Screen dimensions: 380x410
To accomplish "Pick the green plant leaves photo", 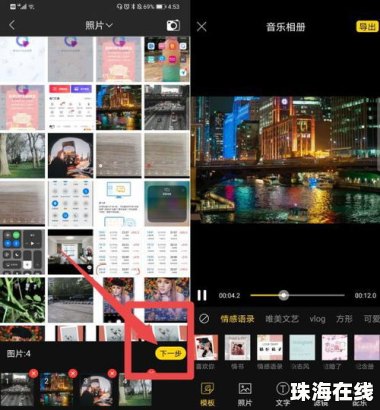I will 22,300.
